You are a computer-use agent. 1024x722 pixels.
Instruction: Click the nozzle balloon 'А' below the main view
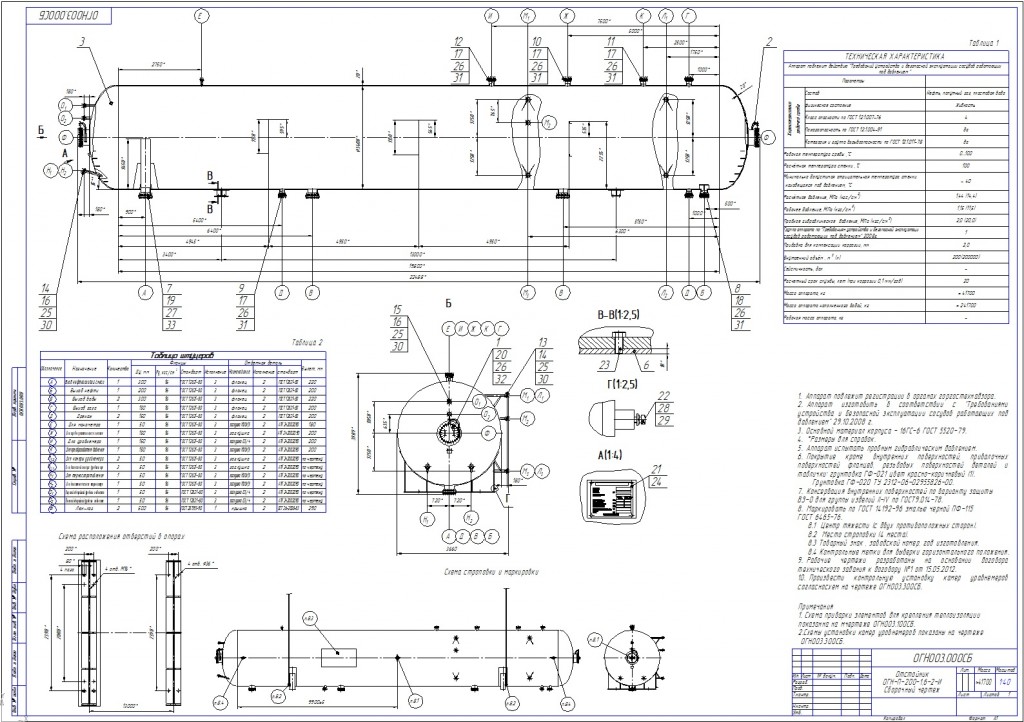pos(145,293)
